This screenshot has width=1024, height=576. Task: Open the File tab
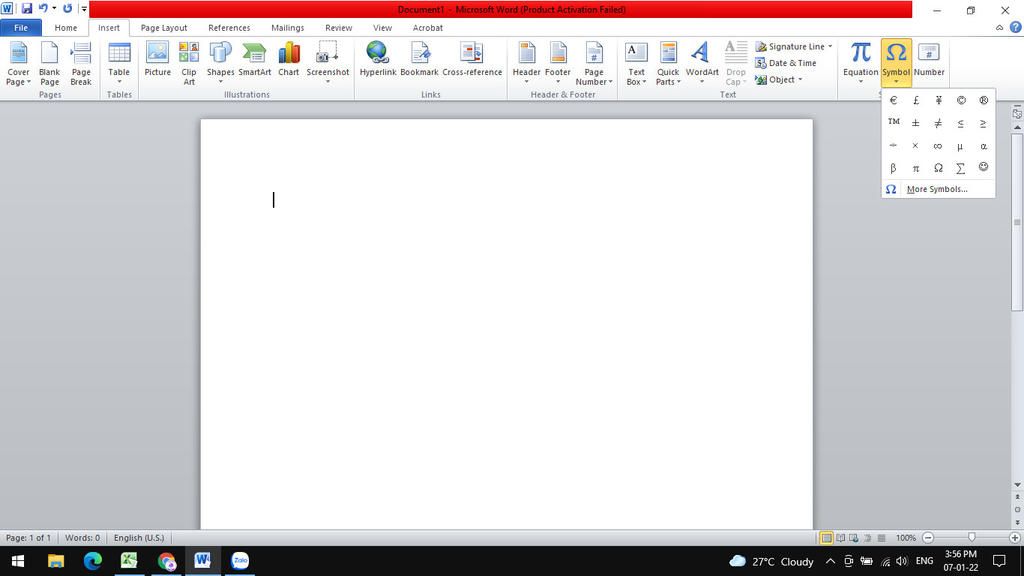point(20,28)
